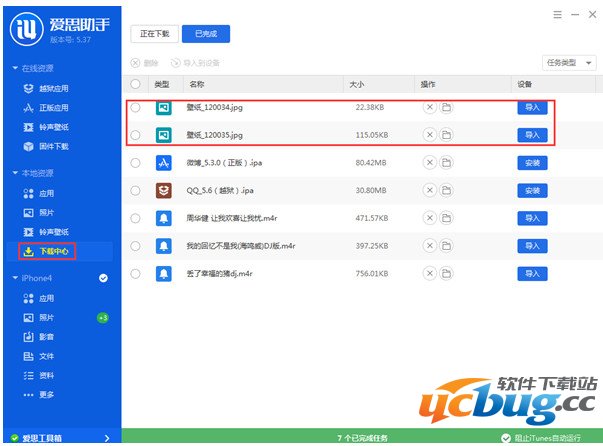
Task: Select row 壁纸_120034.jpg checkbox
Action: coord(135,107)
